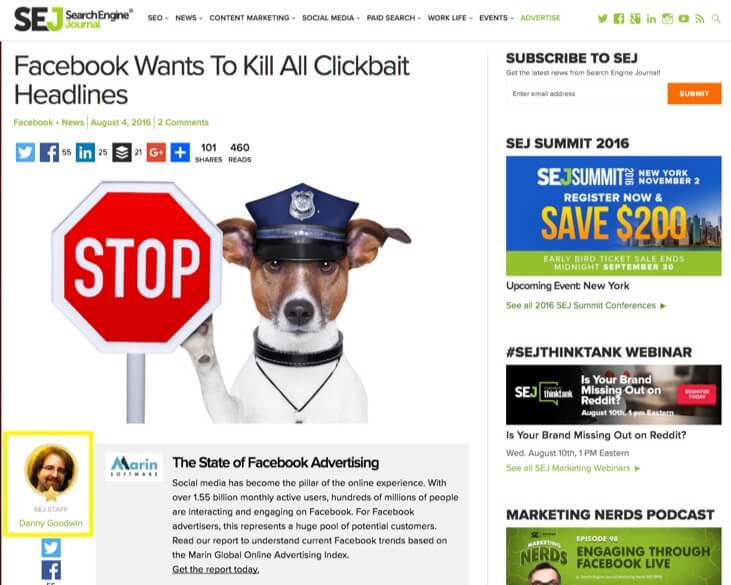The height and width of the screenshot is (585, 731).
Task: Share the article on LinkedIn
Action: tap(85, 152)
